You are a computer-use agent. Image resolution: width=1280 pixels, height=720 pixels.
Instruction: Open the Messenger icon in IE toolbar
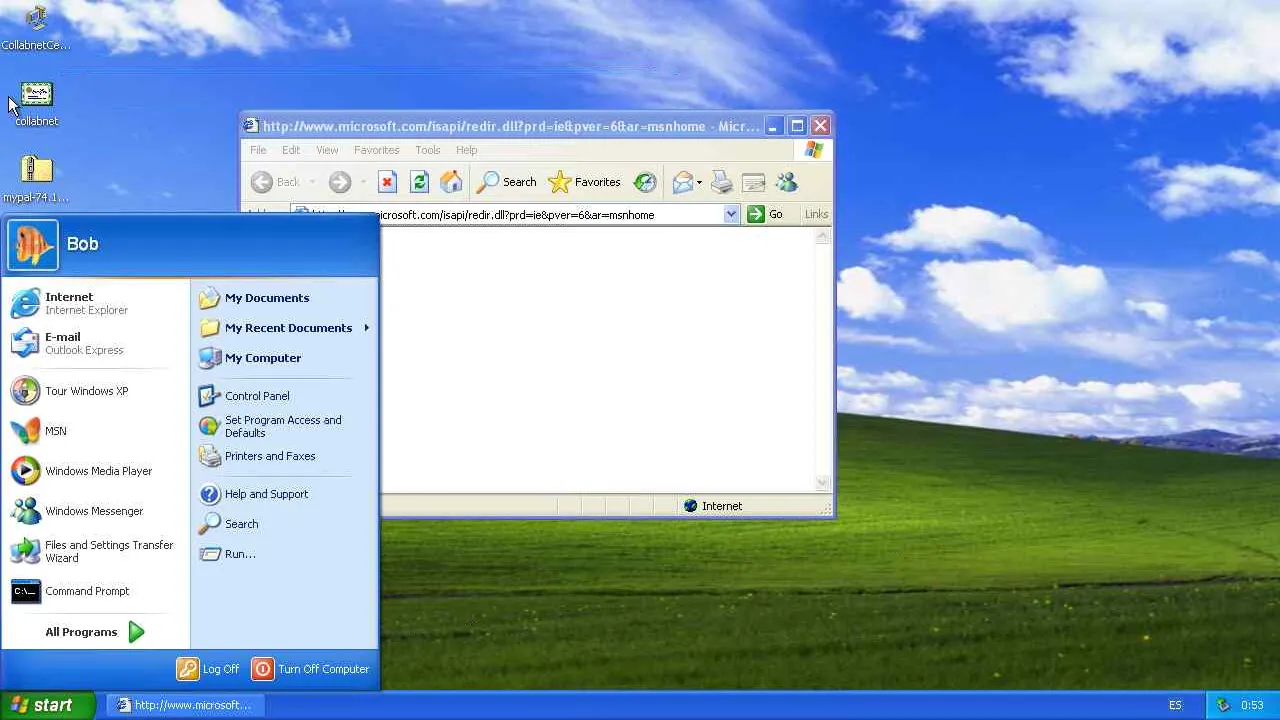(786, 182)
